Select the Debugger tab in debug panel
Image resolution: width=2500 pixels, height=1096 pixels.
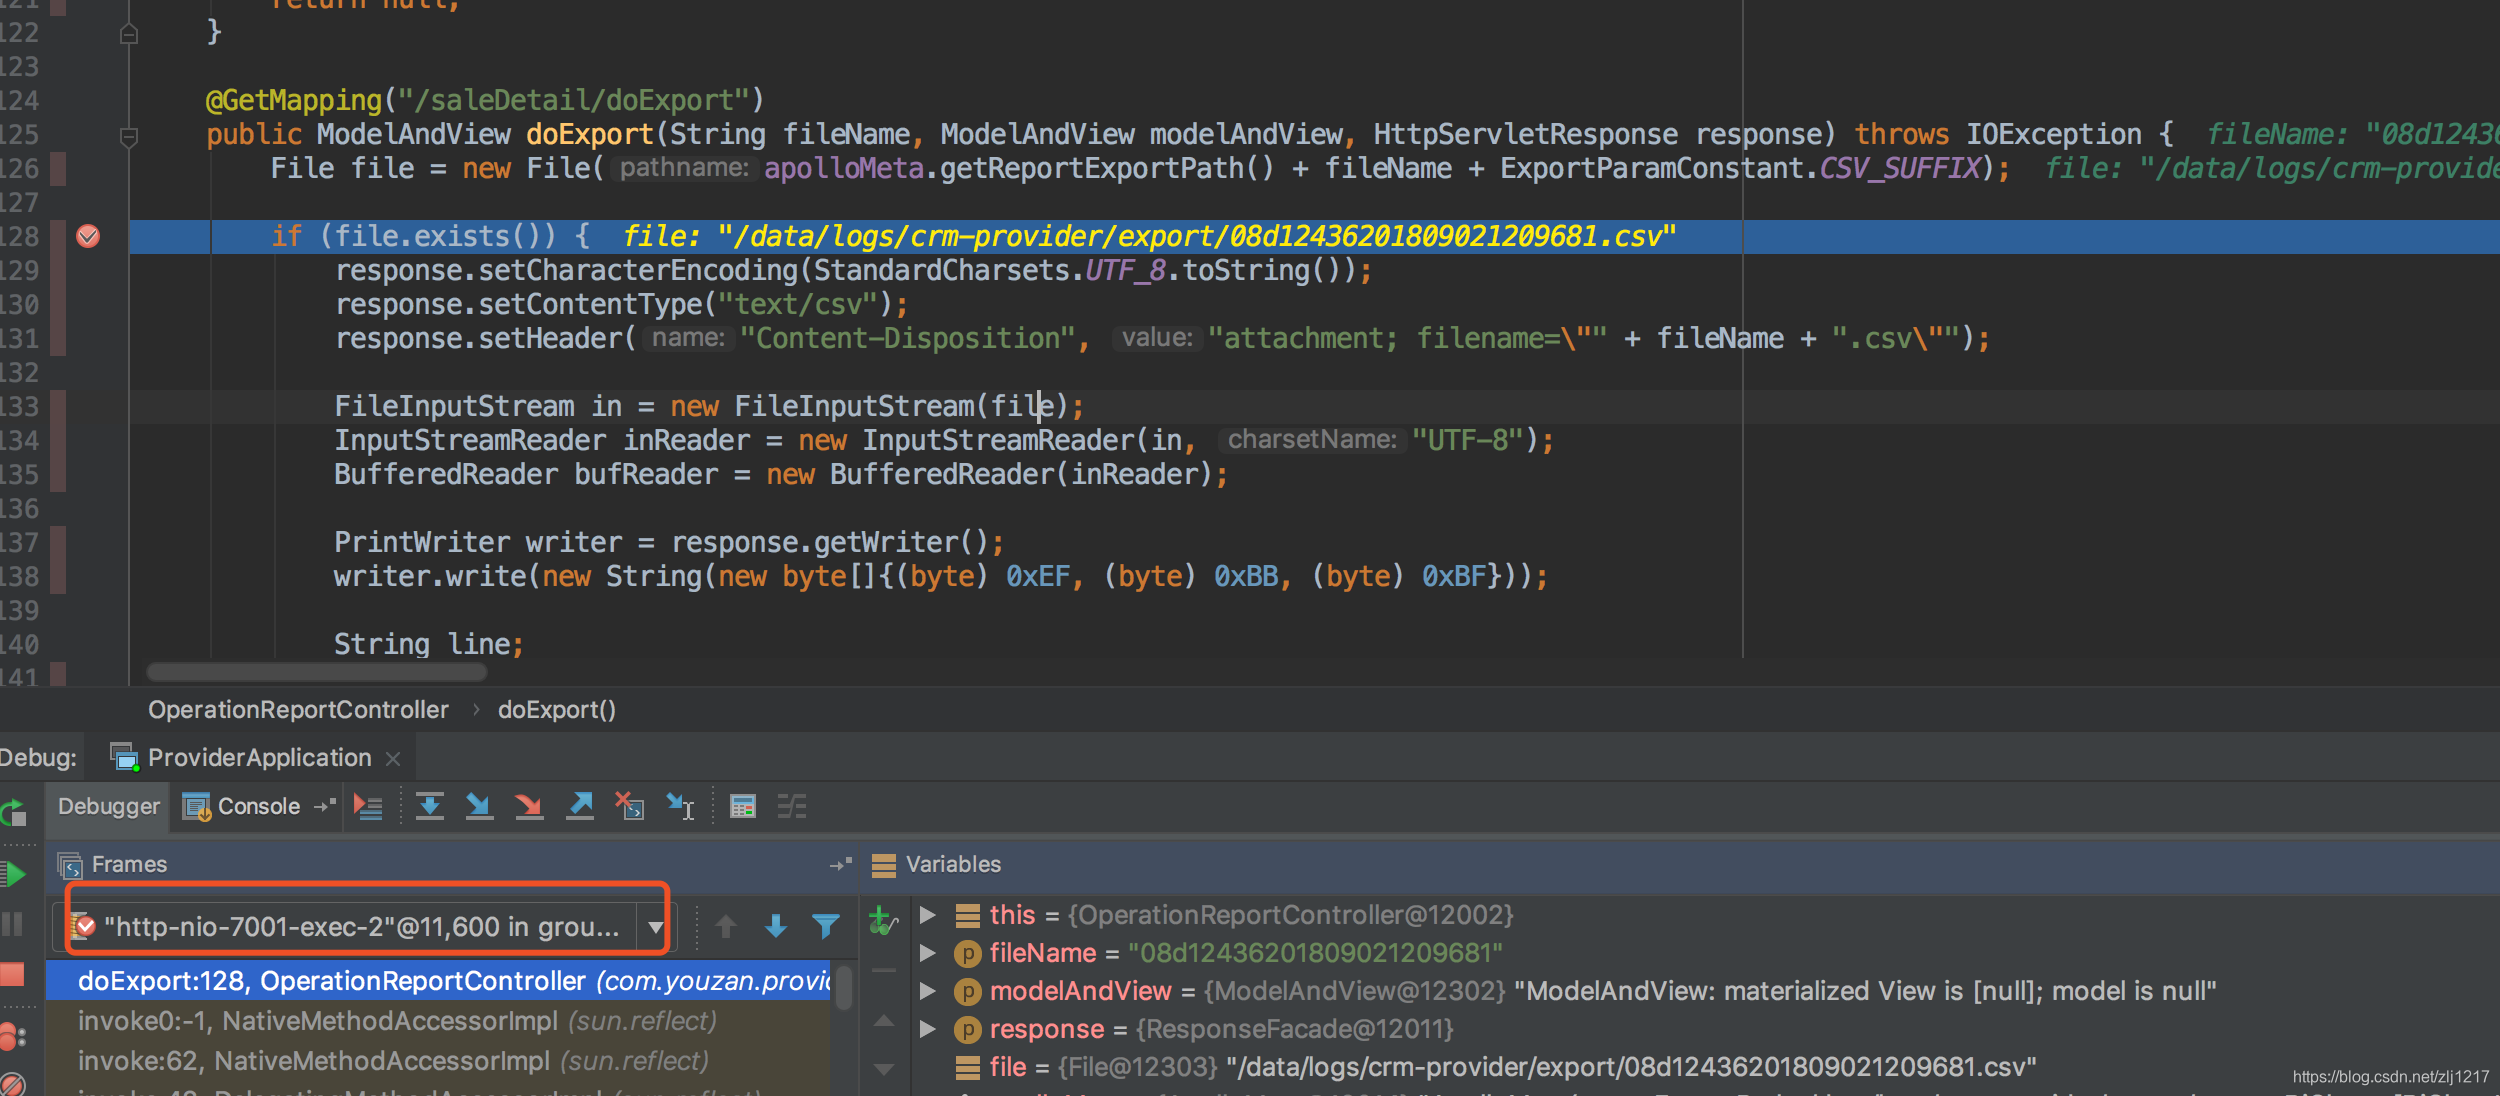108,806
